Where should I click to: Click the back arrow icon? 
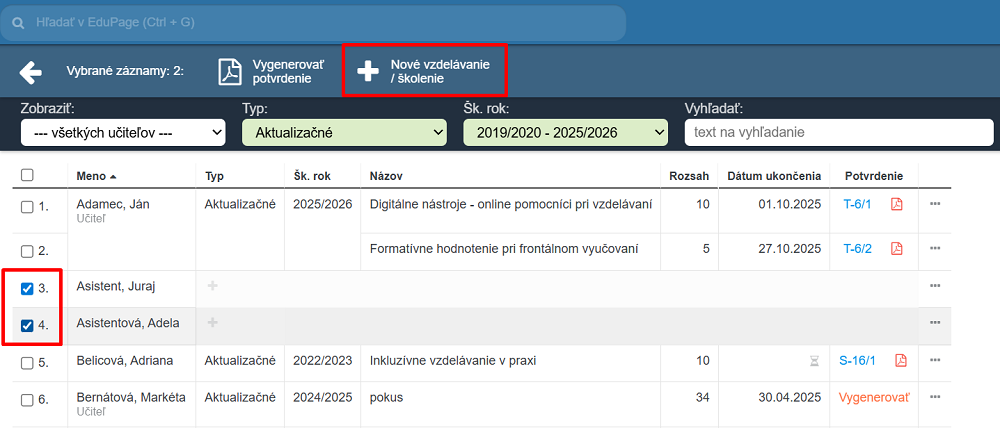[x=31, y=72]
